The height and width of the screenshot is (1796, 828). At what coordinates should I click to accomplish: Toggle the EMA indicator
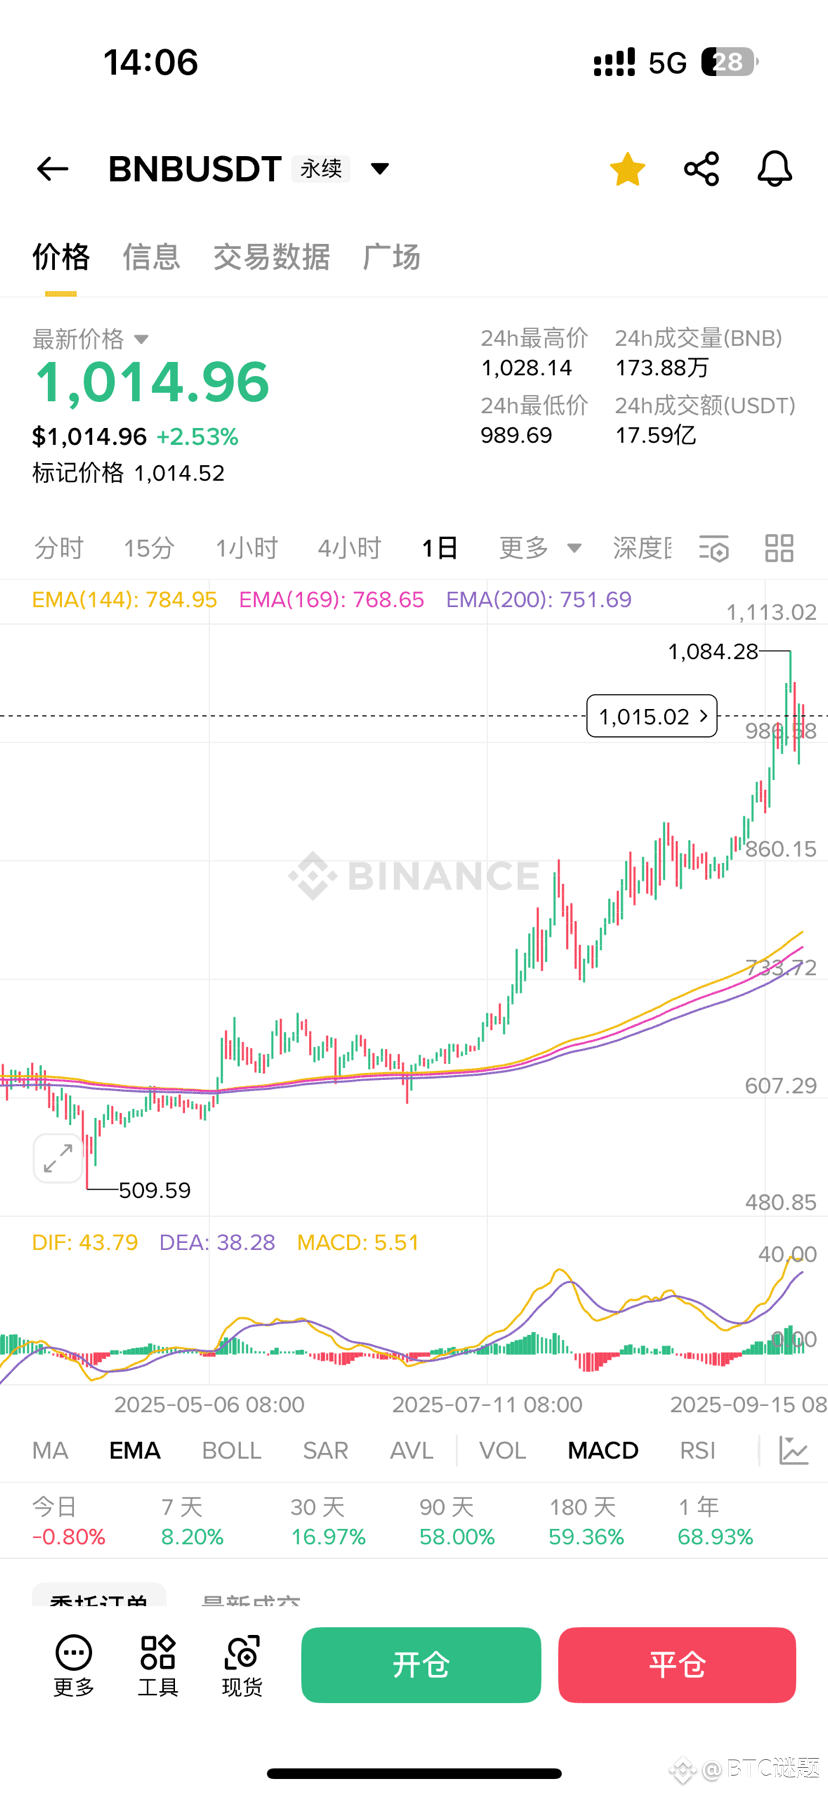[135, 1450]
